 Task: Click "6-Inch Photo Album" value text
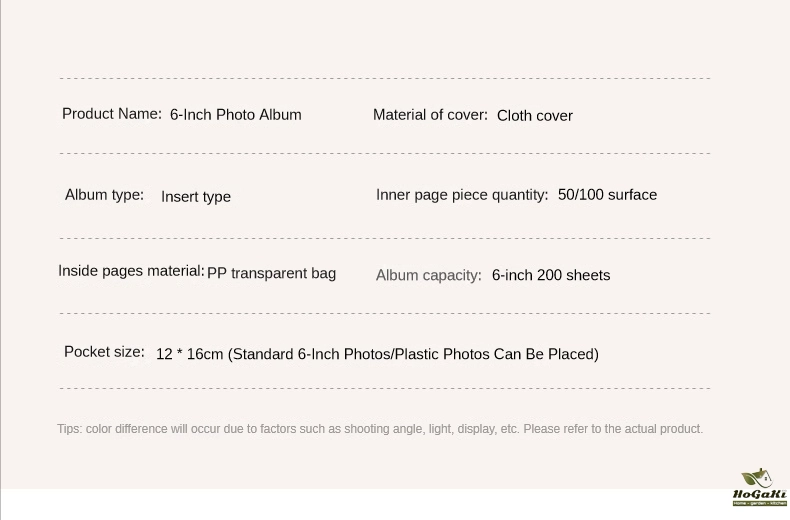point(235,115)
